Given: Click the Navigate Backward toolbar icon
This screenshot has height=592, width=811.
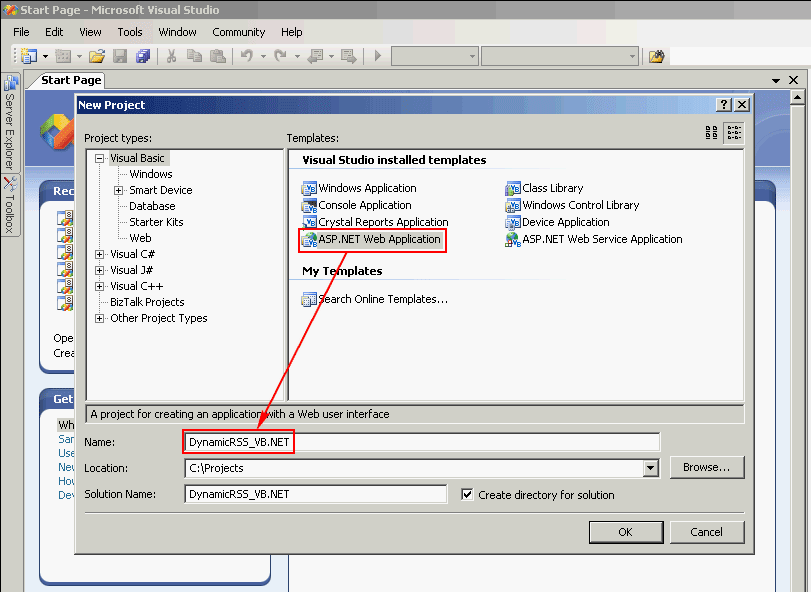Looking at the screenshot, I should (x=315, y=56).
